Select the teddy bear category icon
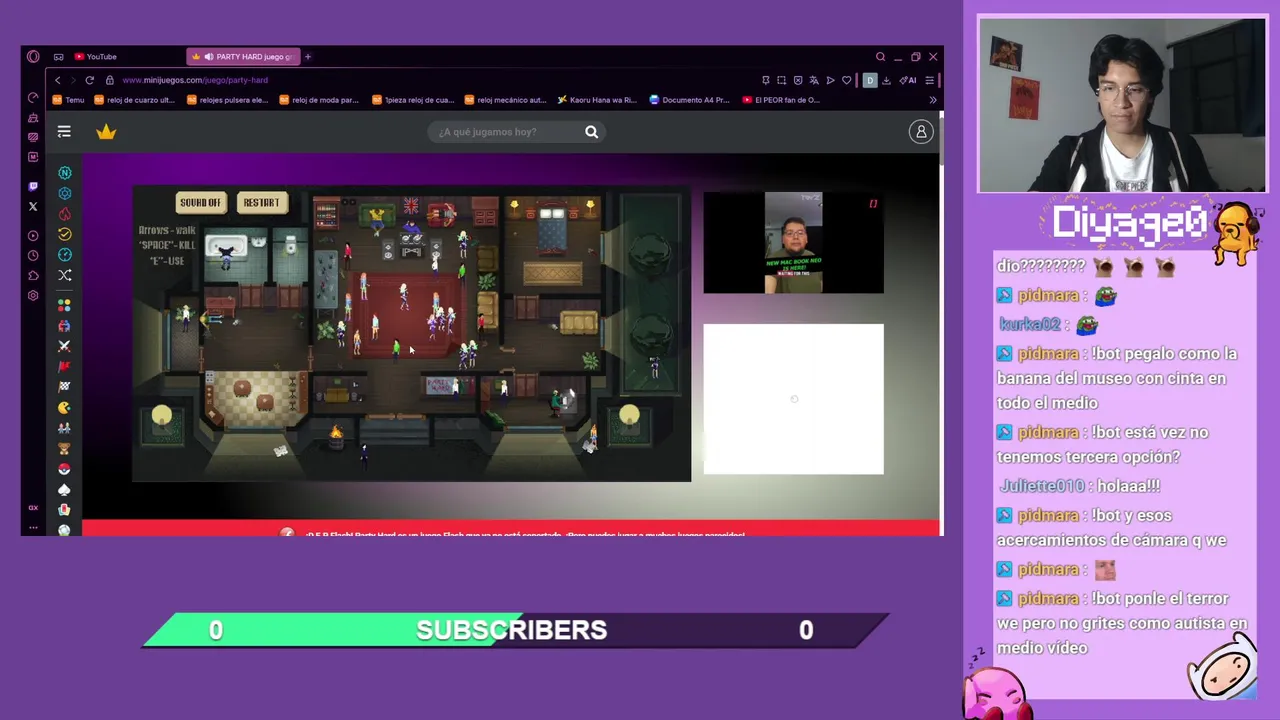 coord(64,449)
